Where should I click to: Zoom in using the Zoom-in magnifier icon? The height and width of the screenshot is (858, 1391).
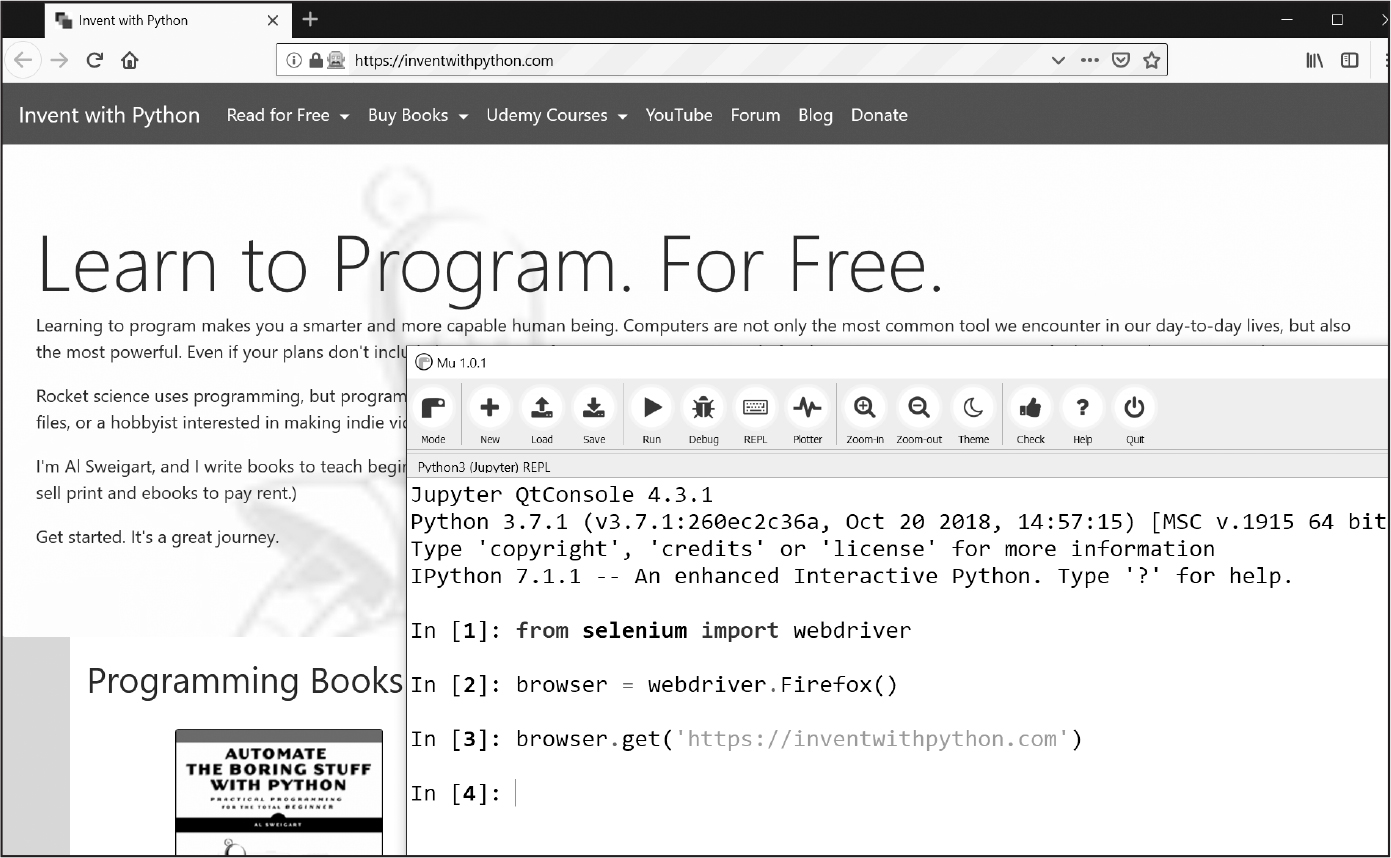[x=865, y=409]
